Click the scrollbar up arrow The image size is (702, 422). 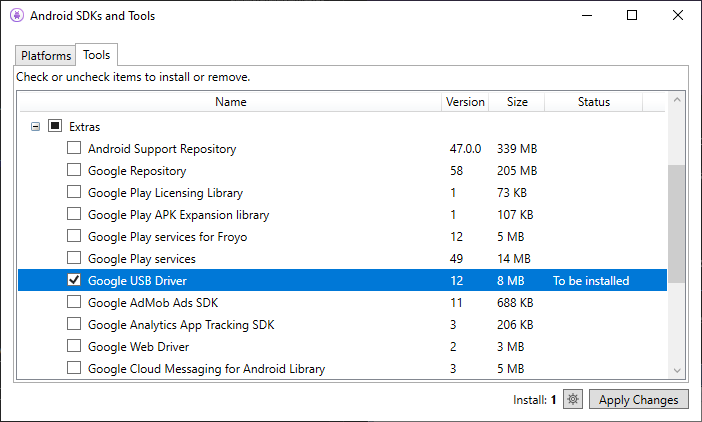pyautogui.click(x=678, y=102)
